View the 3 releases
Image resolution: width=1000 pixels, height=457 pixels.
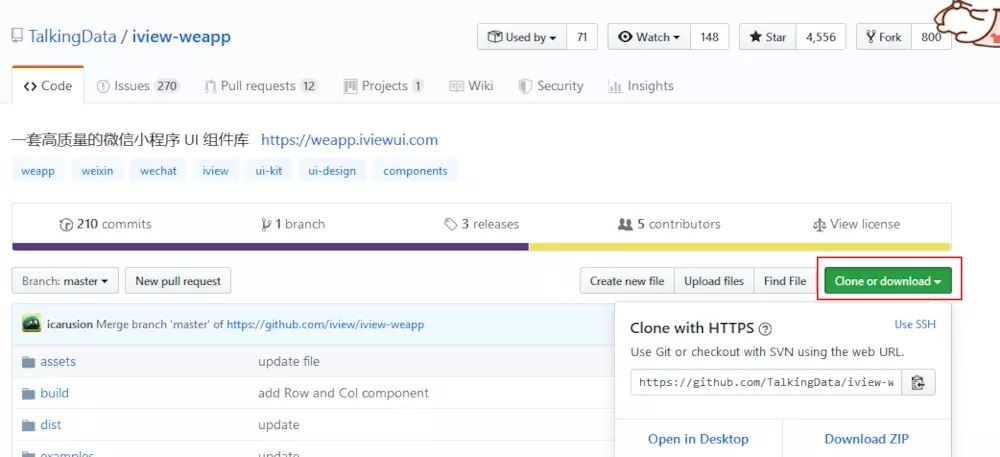(x=482, y=224)
